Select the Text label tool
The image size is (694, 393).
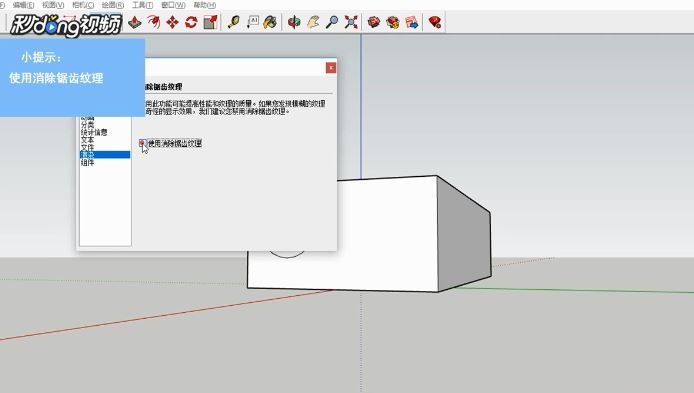click(x=252, y=22)
